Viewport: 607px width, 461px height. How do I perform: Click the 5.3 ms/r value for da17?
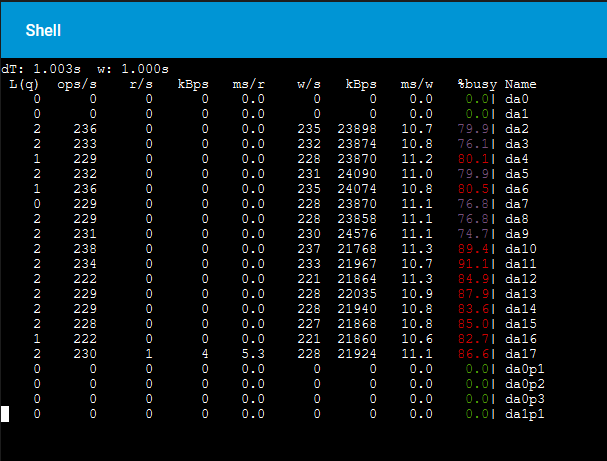point(253,354)
